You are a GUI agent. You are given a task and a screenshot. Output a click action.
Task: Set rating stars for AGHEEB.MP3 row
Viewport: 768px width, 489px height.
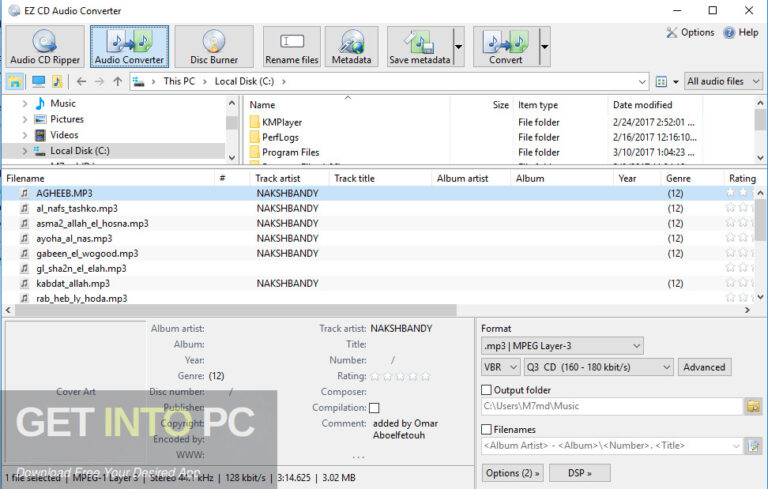tap(740, 193)
